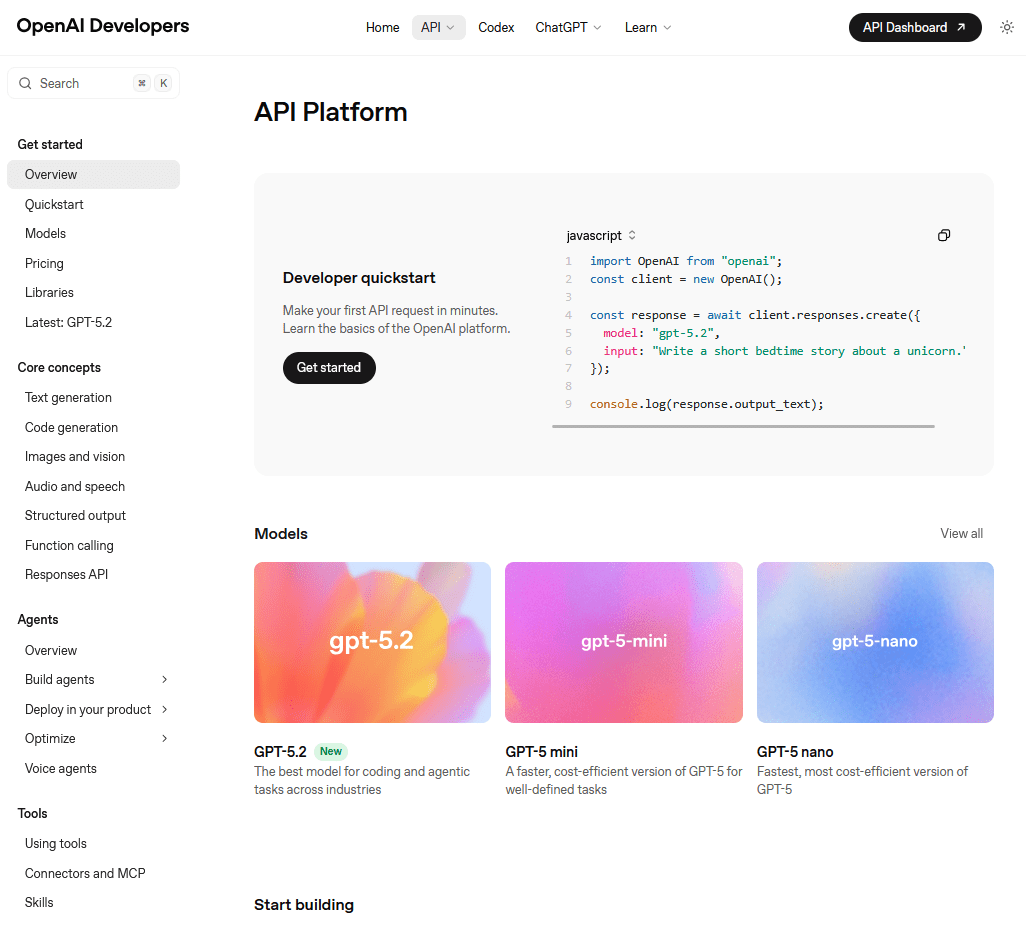Click the search magnifier icon
The image size is (1026, 927).
[x=25, y=83]
